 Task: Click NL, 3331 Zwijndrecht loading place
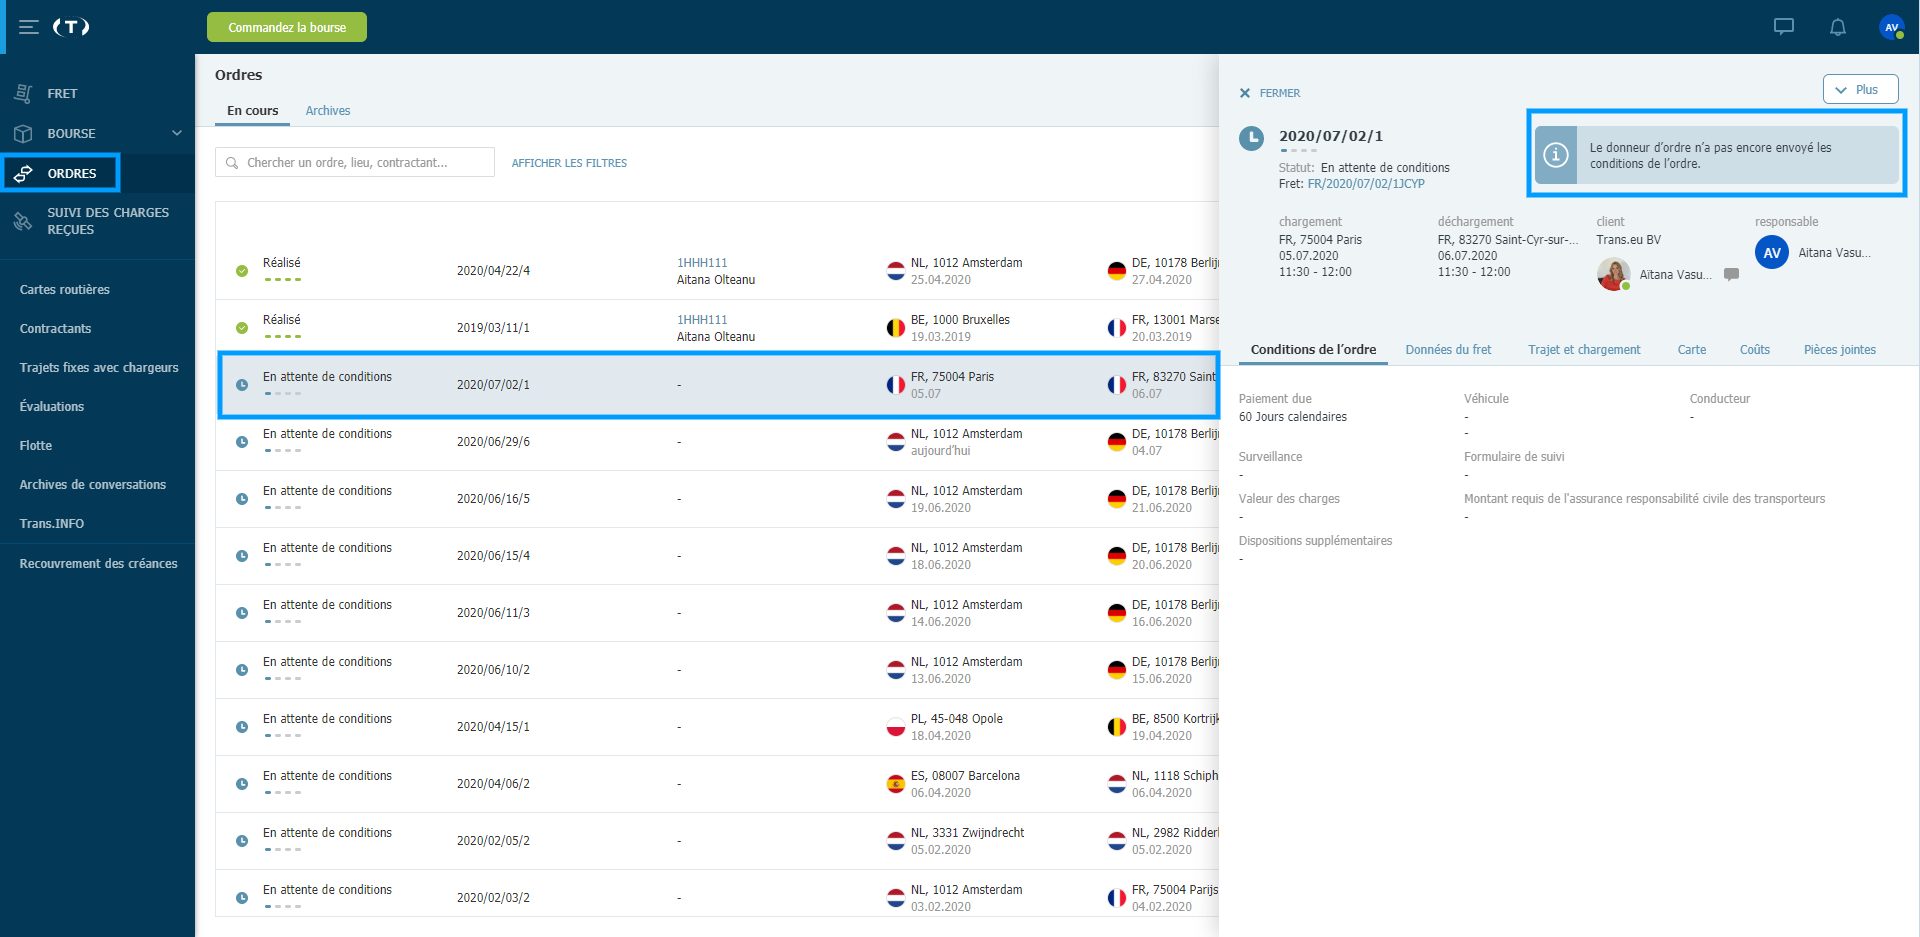pos(967,833)
